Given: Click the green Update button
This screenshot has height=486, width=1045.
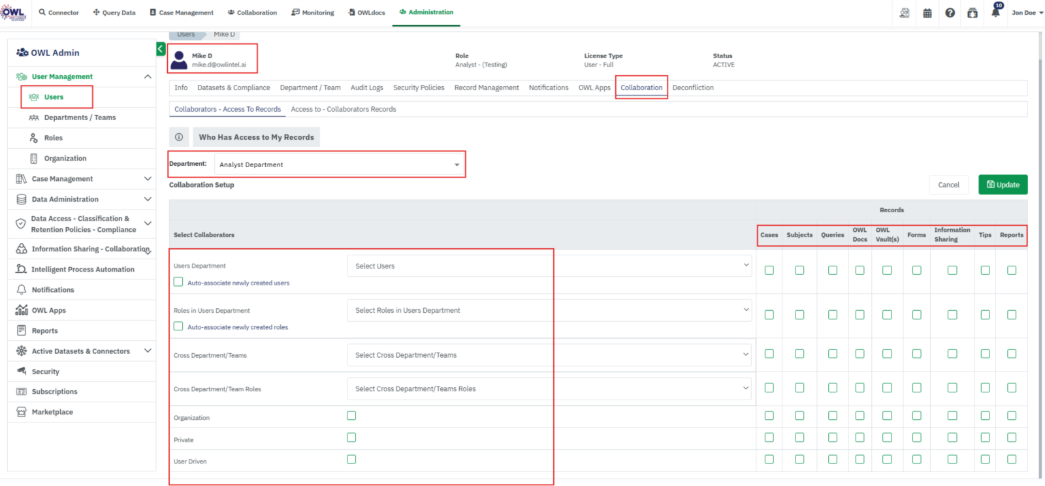Looking at the screenshot, I should click(1002, 185).
